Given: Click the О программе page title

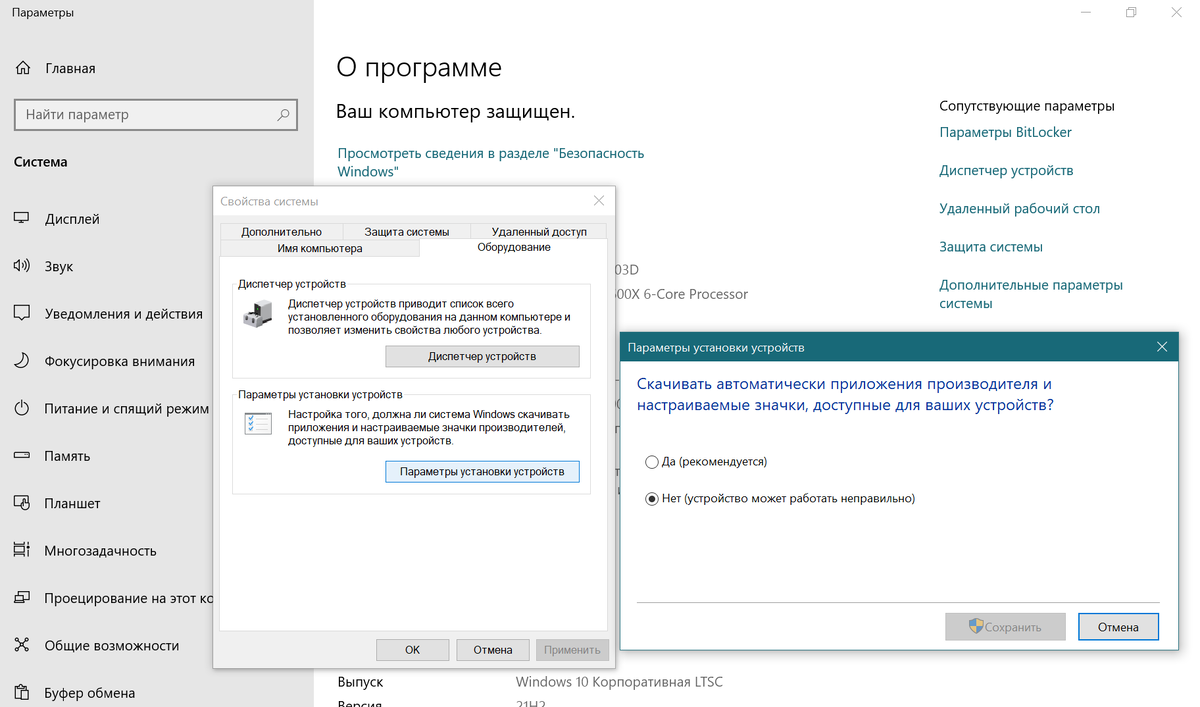Looking at the screenshot, I should click(419, 67).
